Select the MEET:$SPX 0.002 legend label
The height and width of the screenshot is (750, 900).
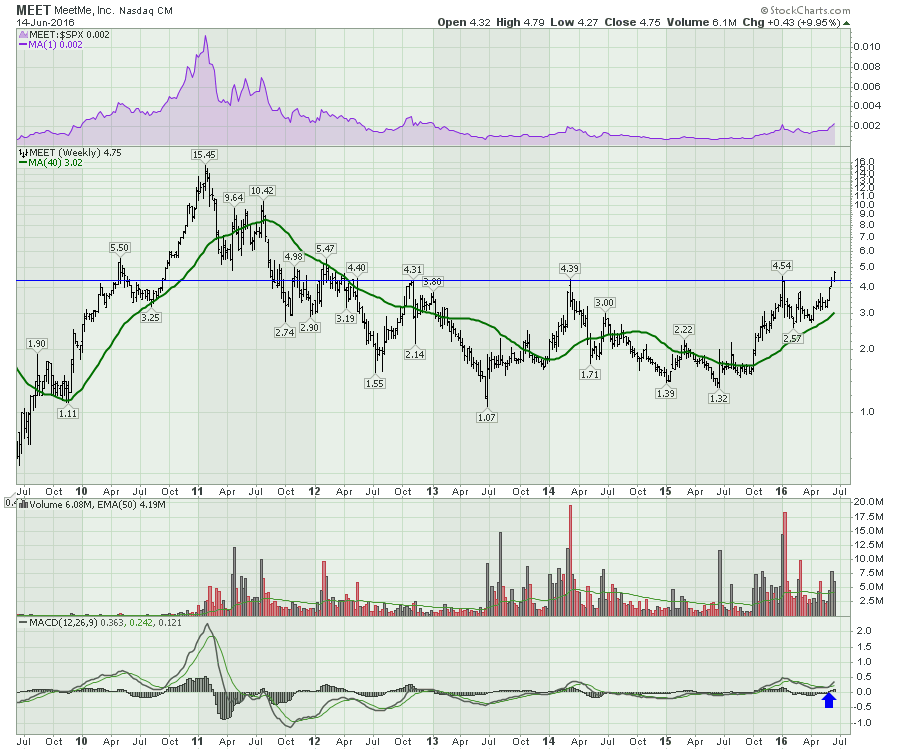pyautogui.click(x=69, y=34)
